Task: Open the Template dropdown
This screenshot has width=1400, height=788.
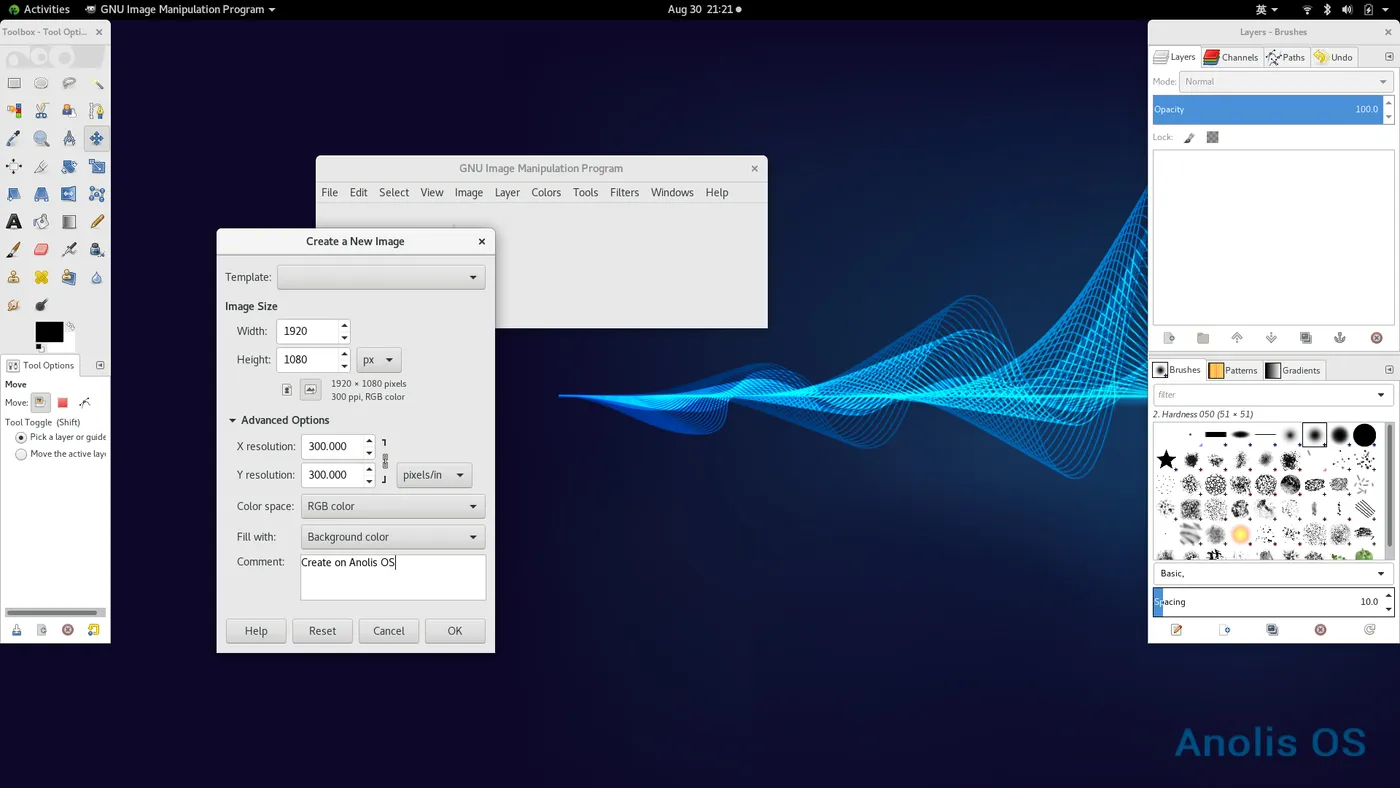Action: 381,277
